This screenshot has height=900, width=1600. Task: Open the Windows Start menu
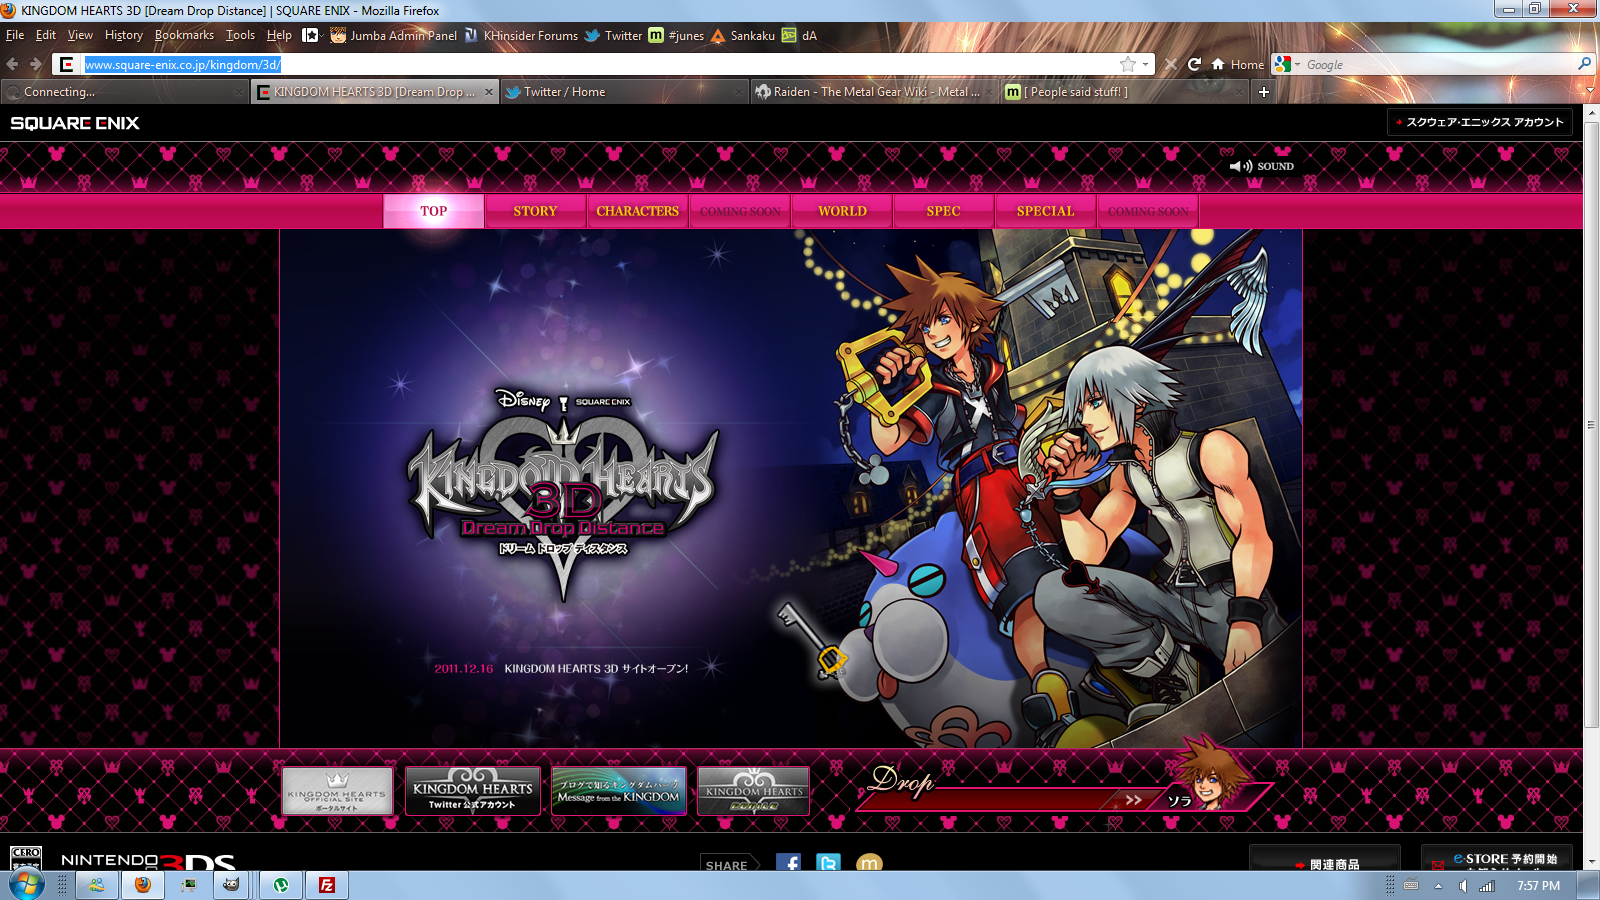coord(27,885)
